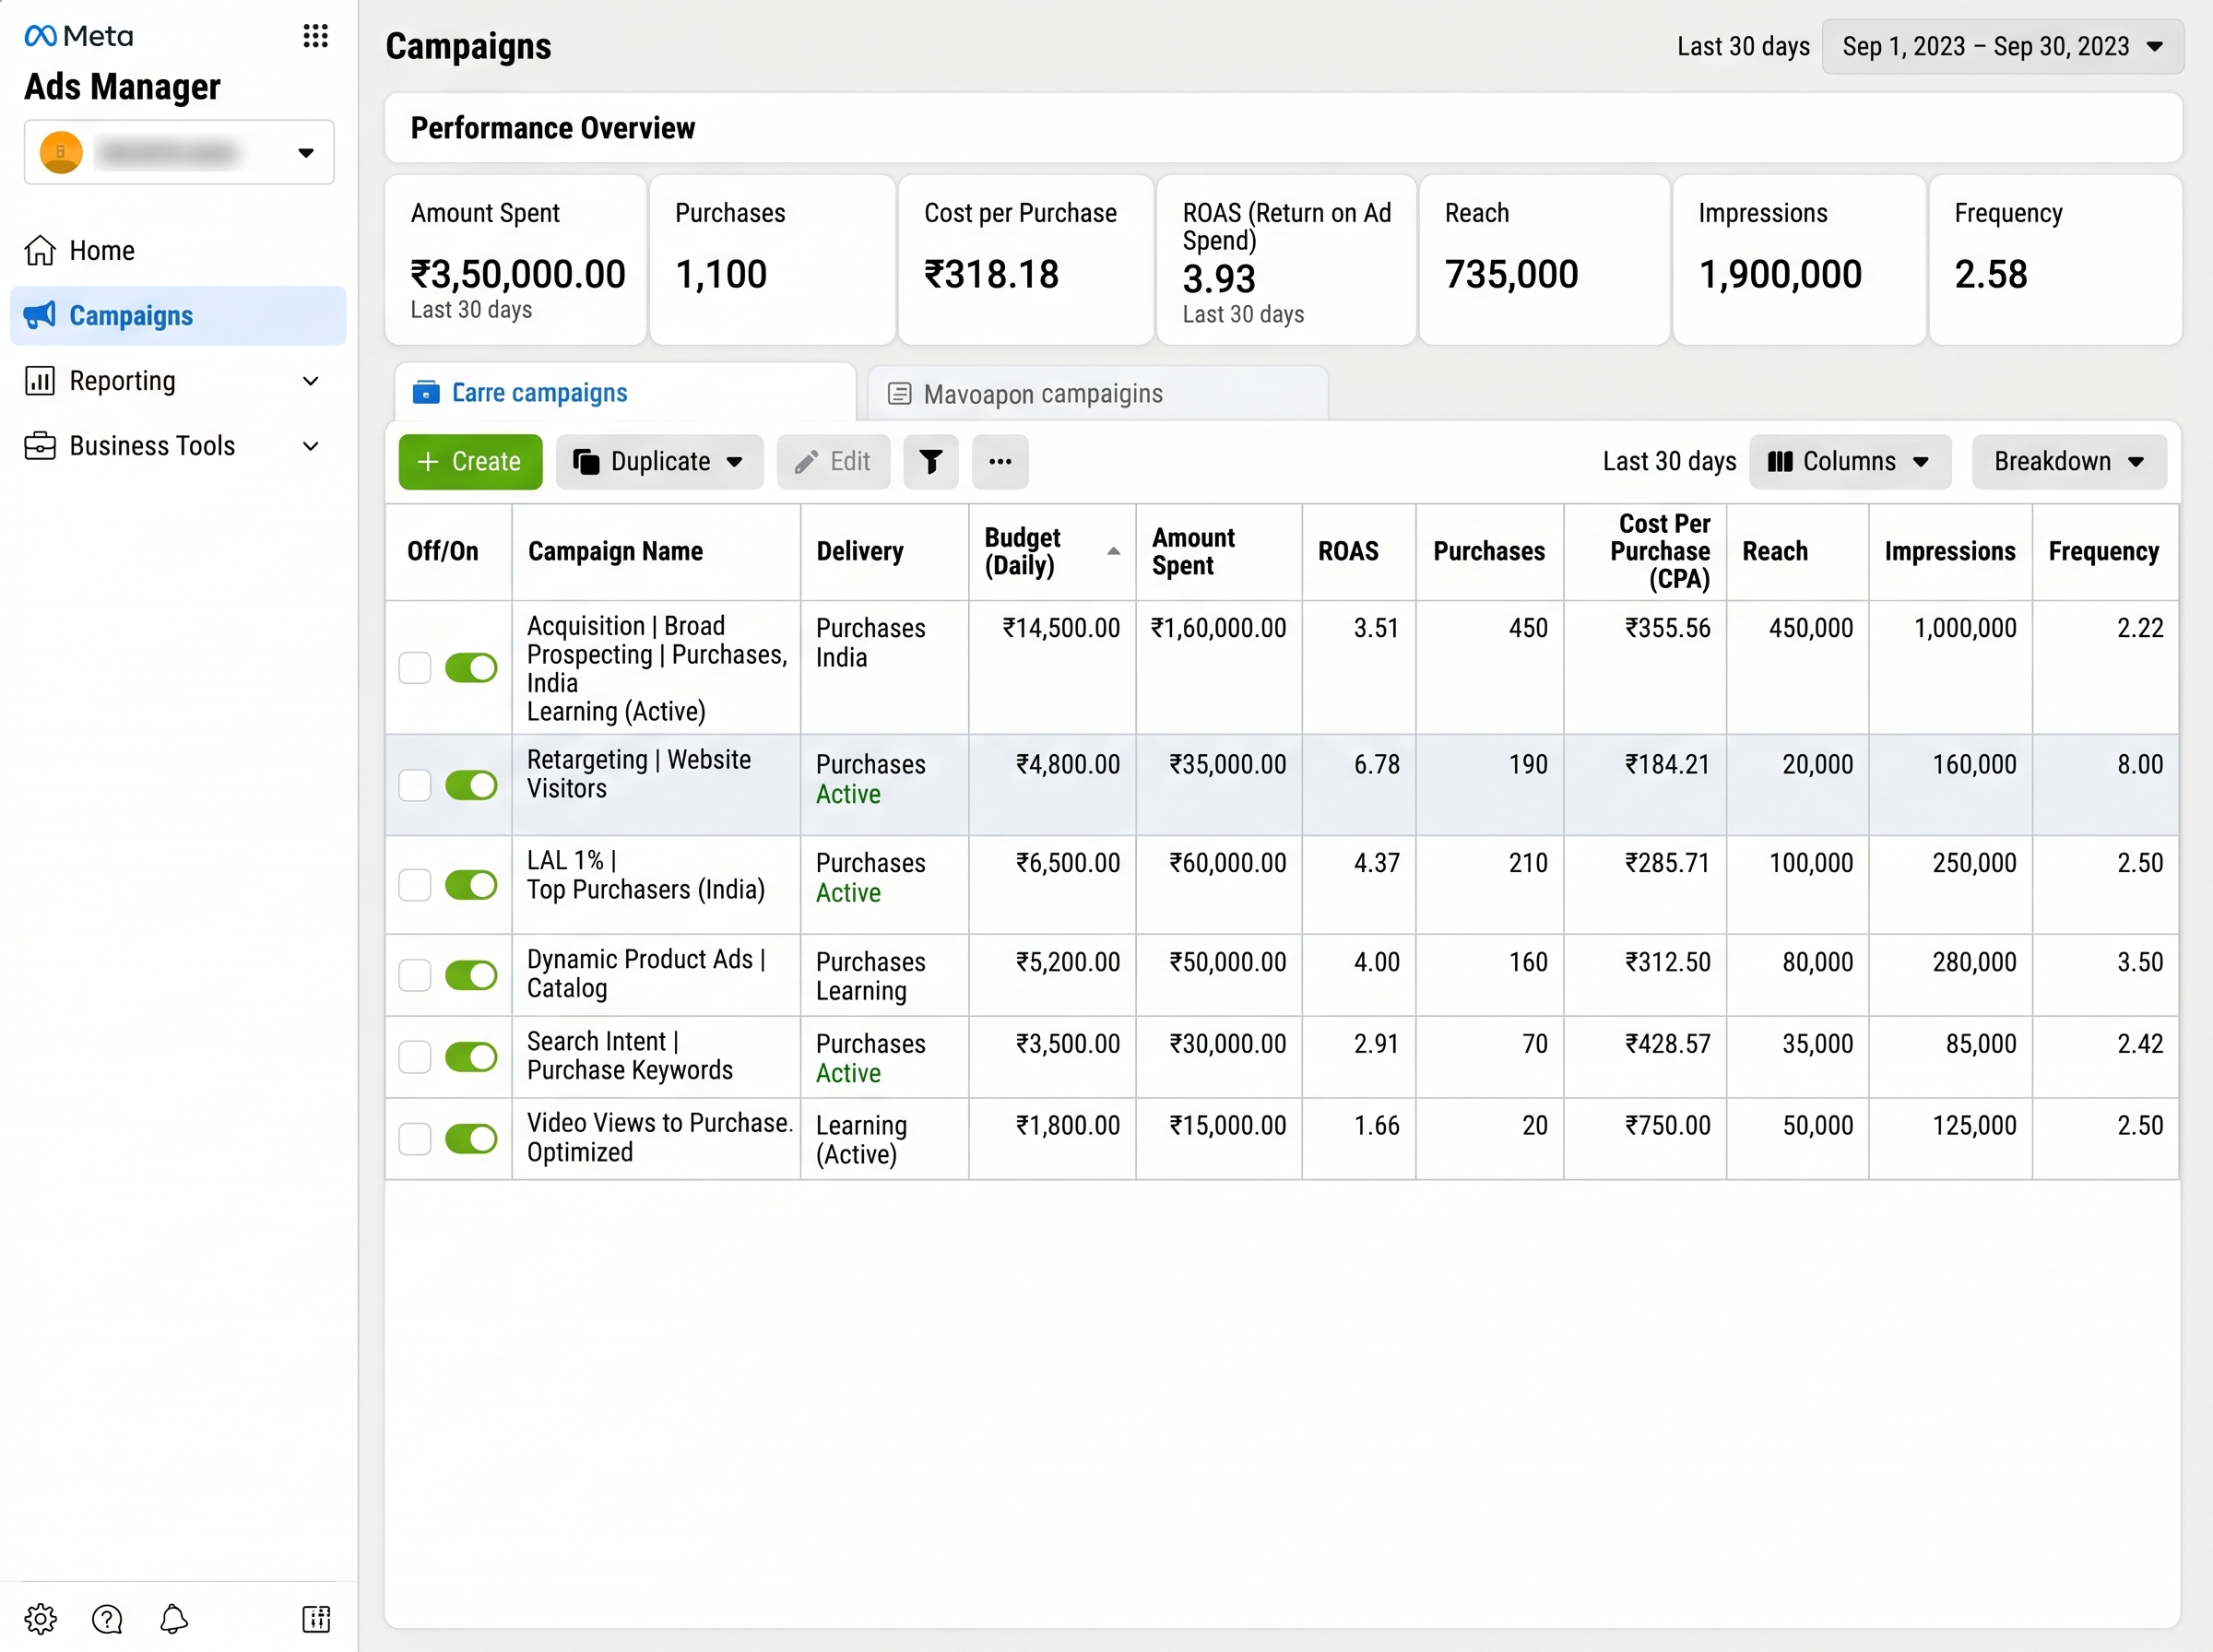Open the Meta apps grid menu
Image resolution: width=2213 pixels, height=1652 pixels.
coord(315,37)
